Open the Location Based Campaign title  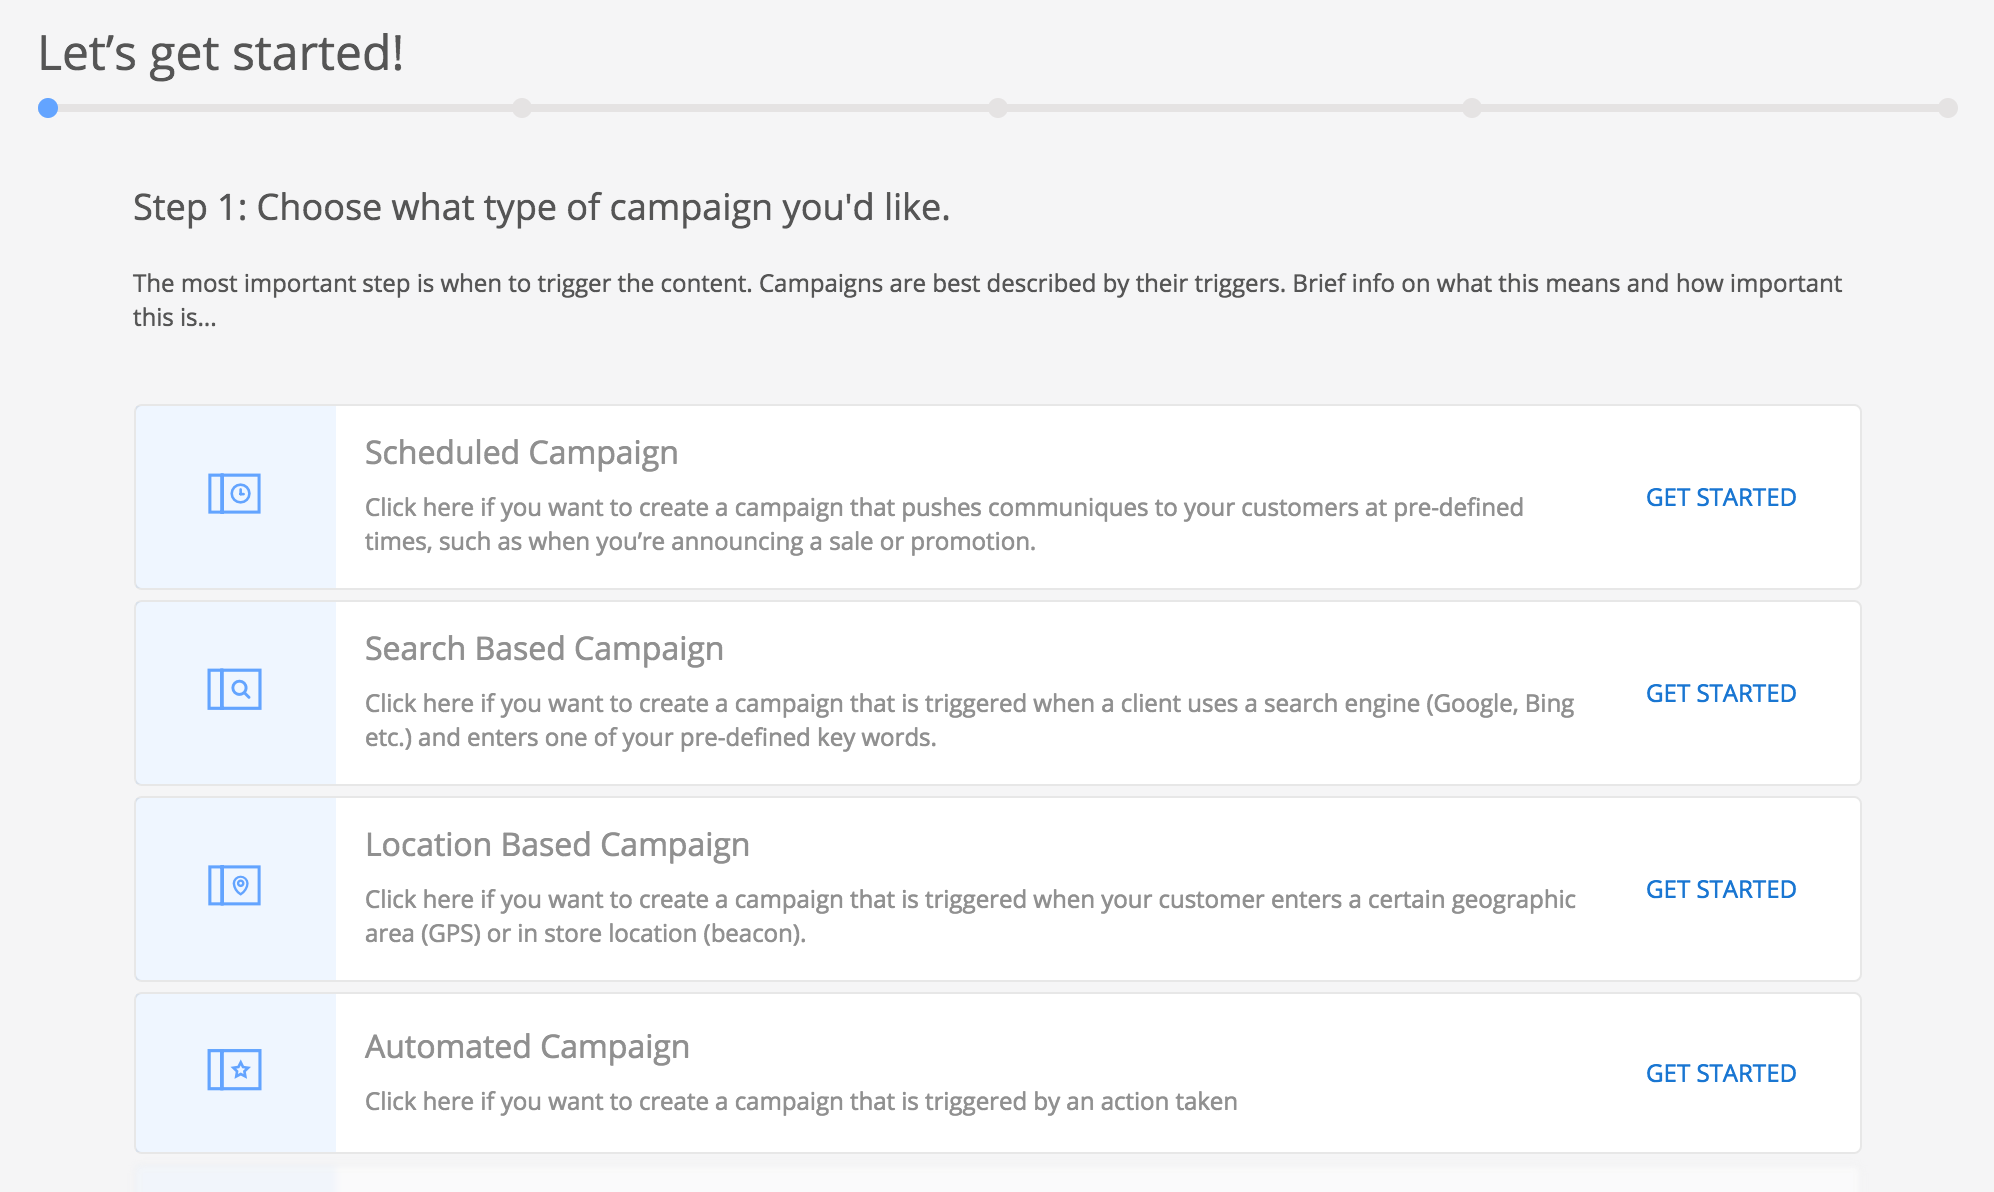(x=557, y=845)
